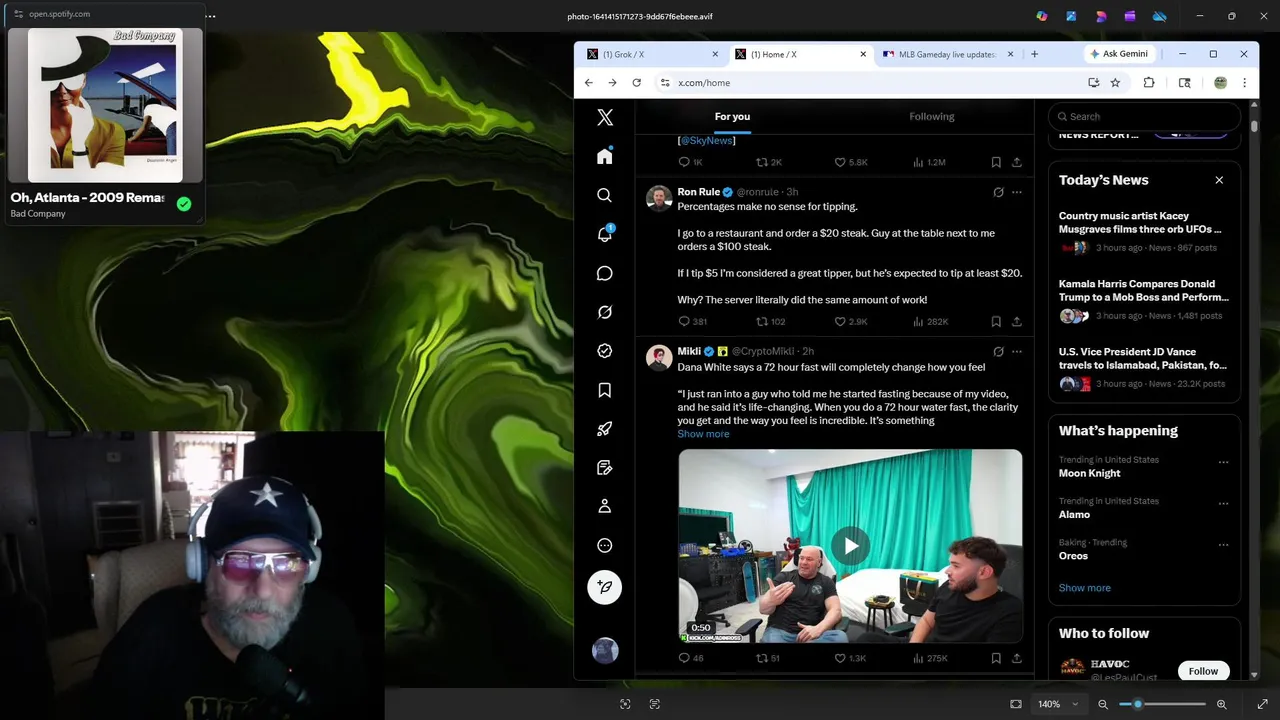Open the More circle menu in X sidebar
Viewport: 1280px width, 720px height.
(x=605, y=546)
